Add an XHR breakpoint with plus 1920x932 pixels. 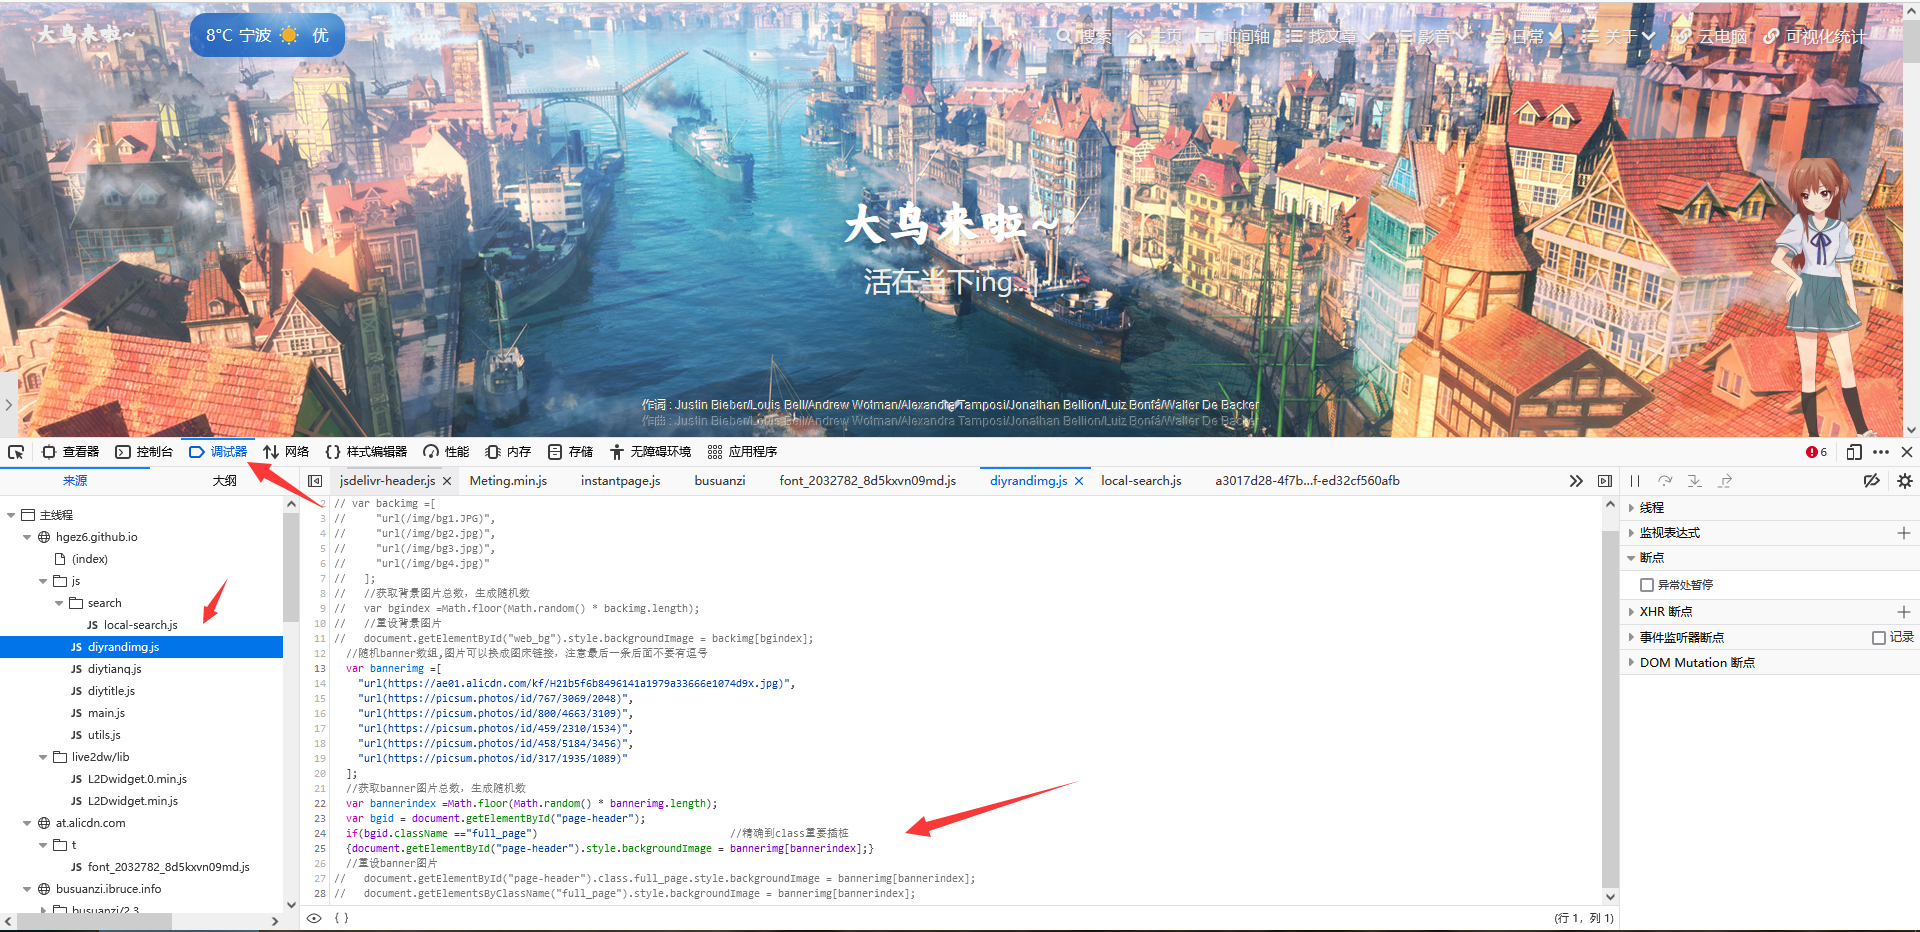[x=1904, y=612]
